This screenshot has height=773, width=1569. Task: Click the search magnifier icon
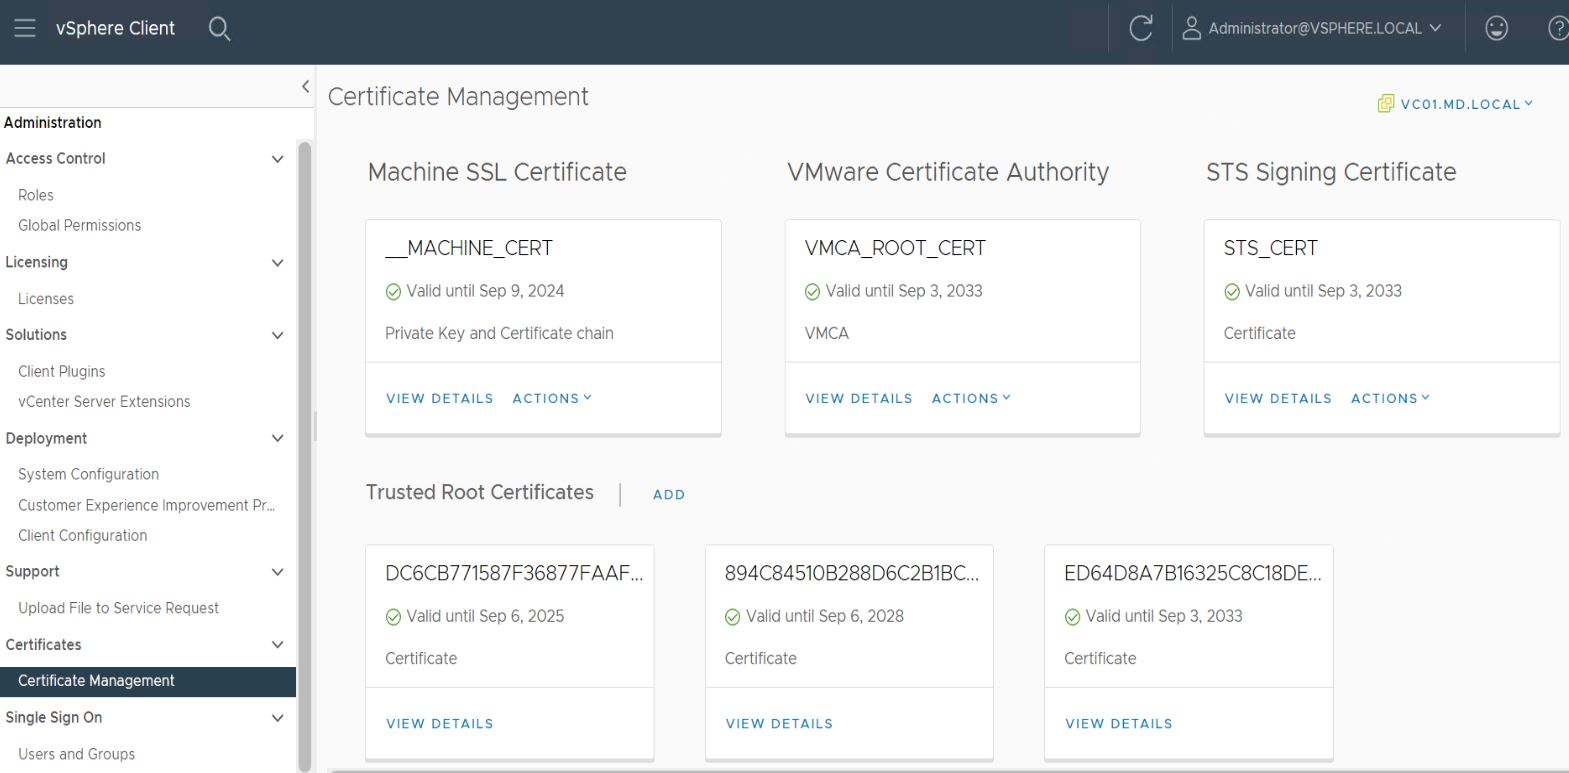219,29
